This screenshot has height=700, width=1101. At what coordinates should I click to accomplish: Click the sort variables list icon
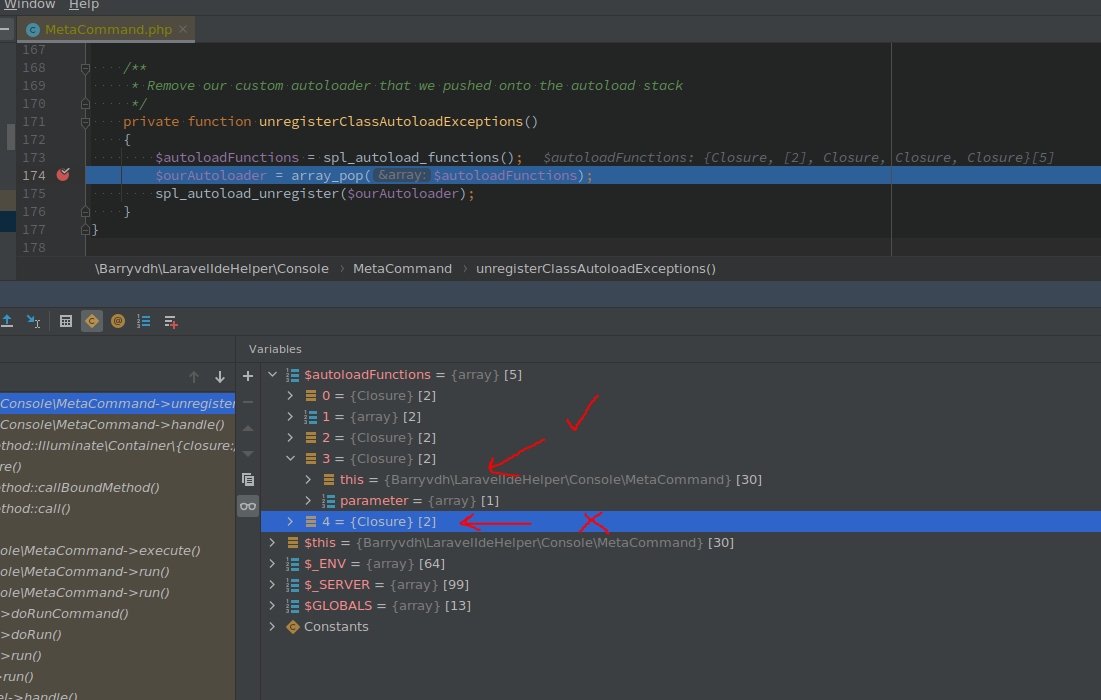(x=144, y=321)
